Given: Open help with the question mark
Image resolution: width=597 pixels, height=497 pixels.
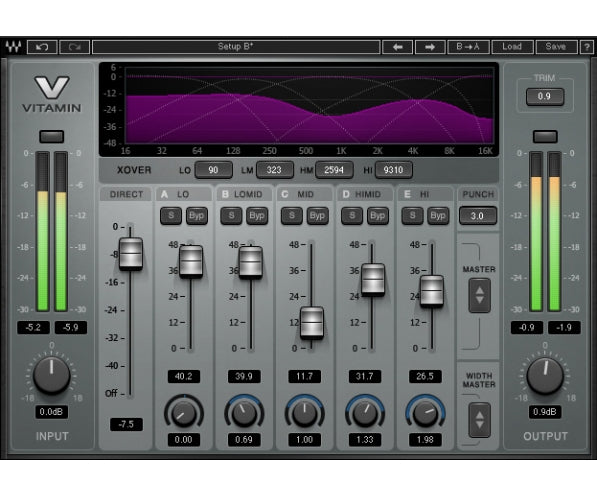Looking at the screenshot, I should coord(587,47).
